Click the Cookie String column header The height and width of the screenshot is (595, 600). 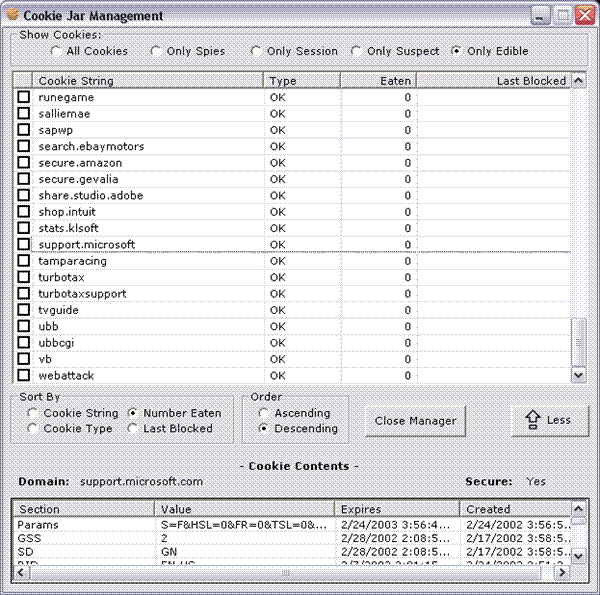click(x=148, y=81)
